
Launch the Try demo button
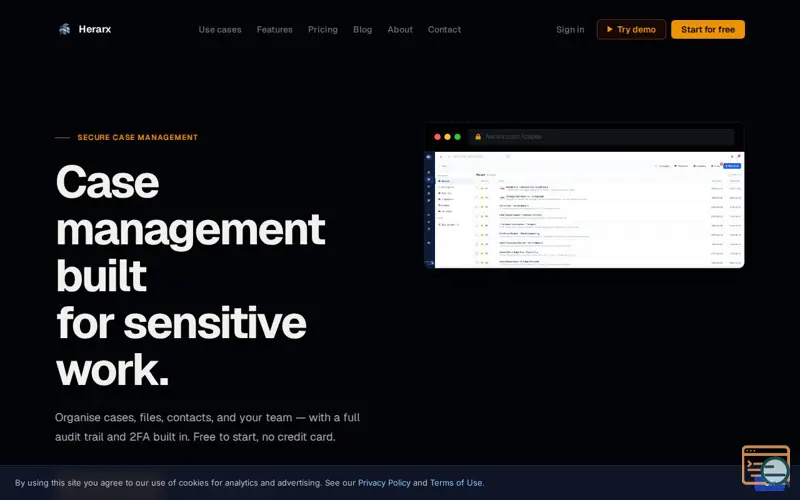click(631, 30)
